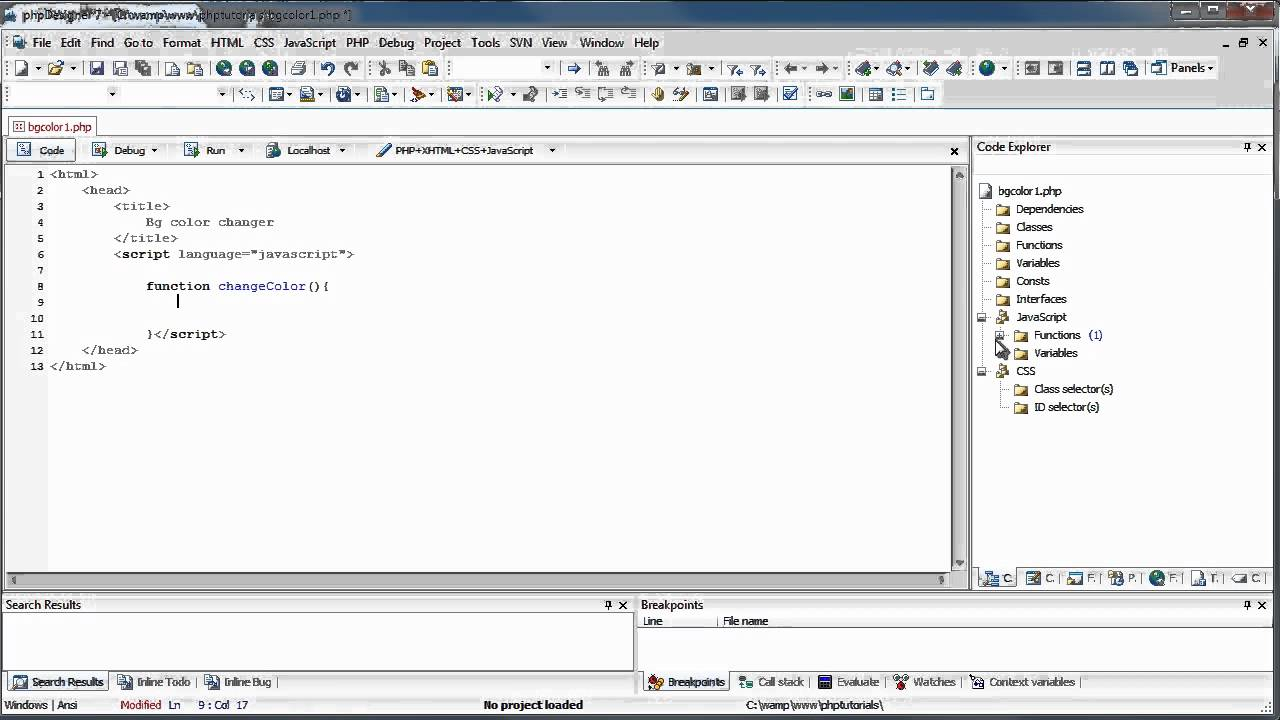The width and height of the screenshot is (1280, 720).
Task: Click the blue Go arrow icon
Action: [x=574, y=68]
